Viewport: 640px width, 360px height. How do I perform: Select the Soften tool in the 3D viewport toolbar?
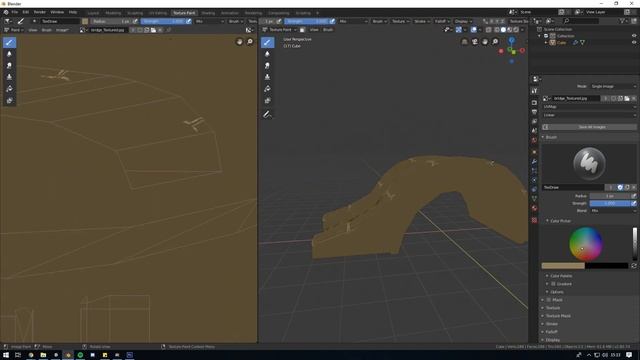click(267, 54)
